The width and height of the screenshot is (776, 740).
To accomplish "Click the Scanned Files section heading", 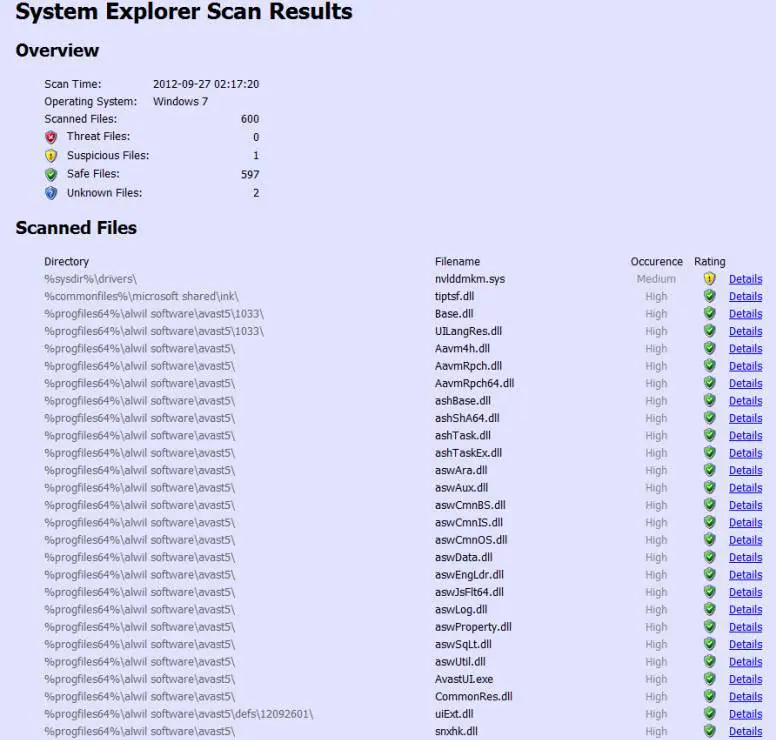I will tap(76, 228).
